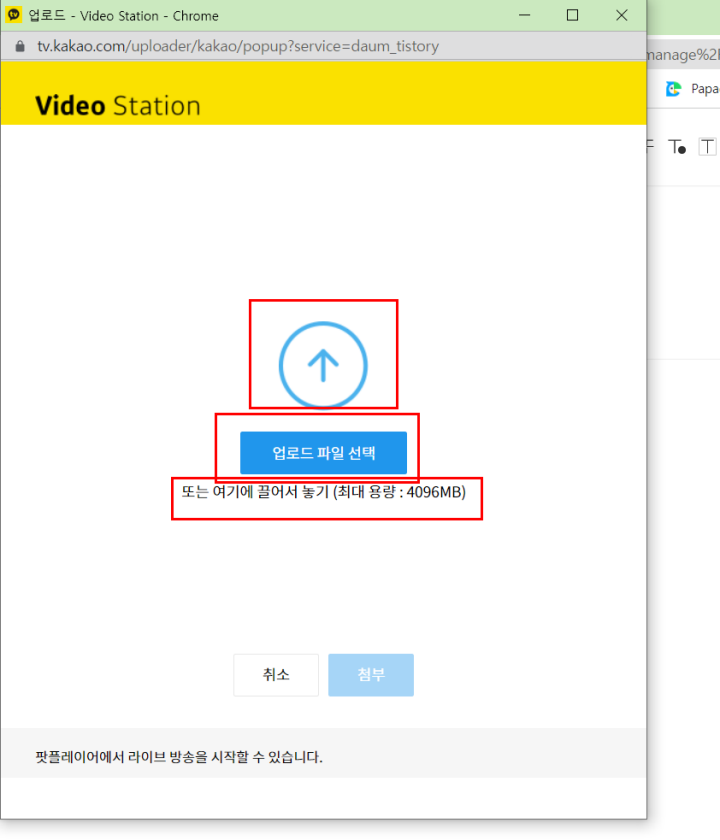Select the tv.kakao.com URL text
This screenshot has height=840, width=720.
coord(238,47)
